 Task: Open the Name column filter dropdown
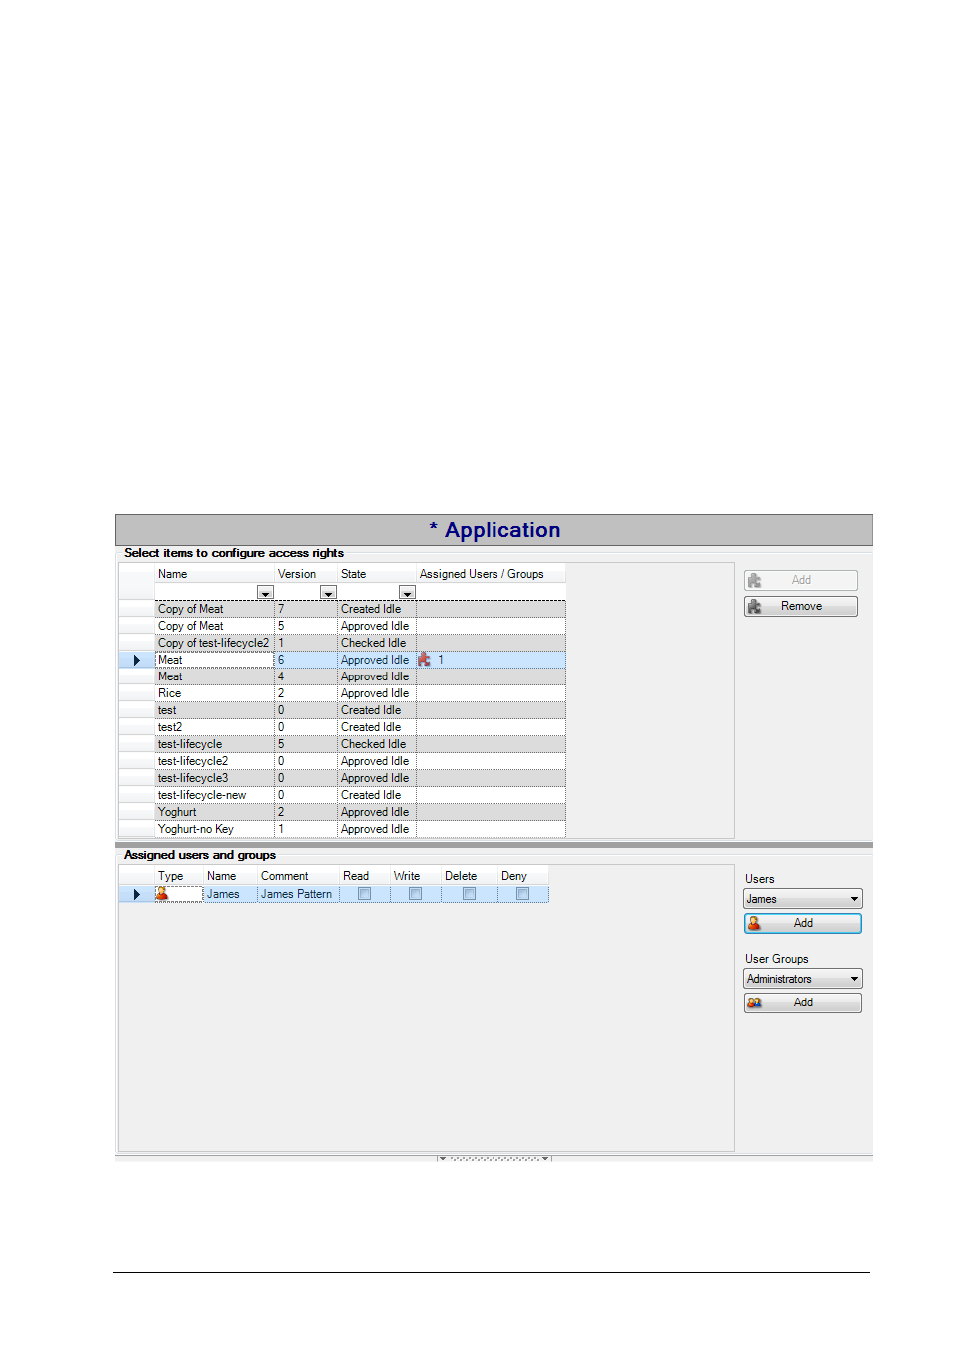265,593
